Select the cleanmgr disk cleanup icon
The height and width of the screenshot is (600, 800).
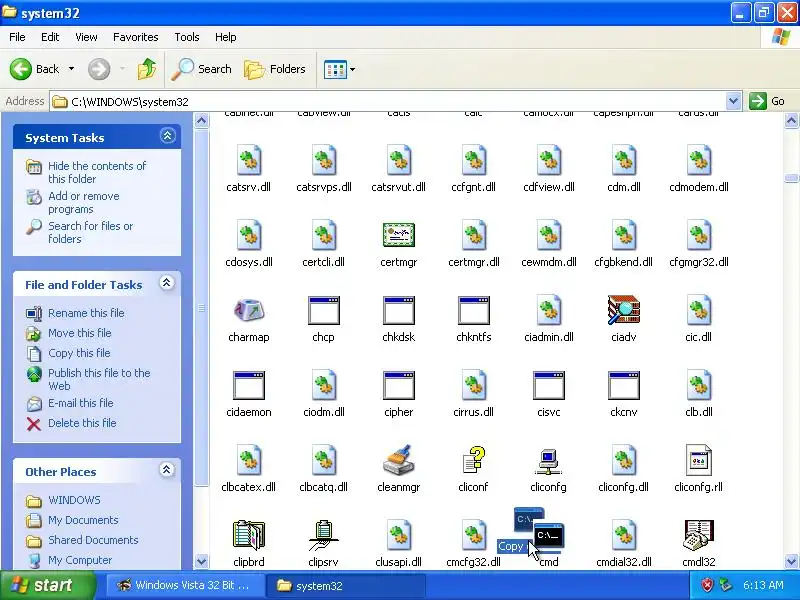(x=398, y=460)
